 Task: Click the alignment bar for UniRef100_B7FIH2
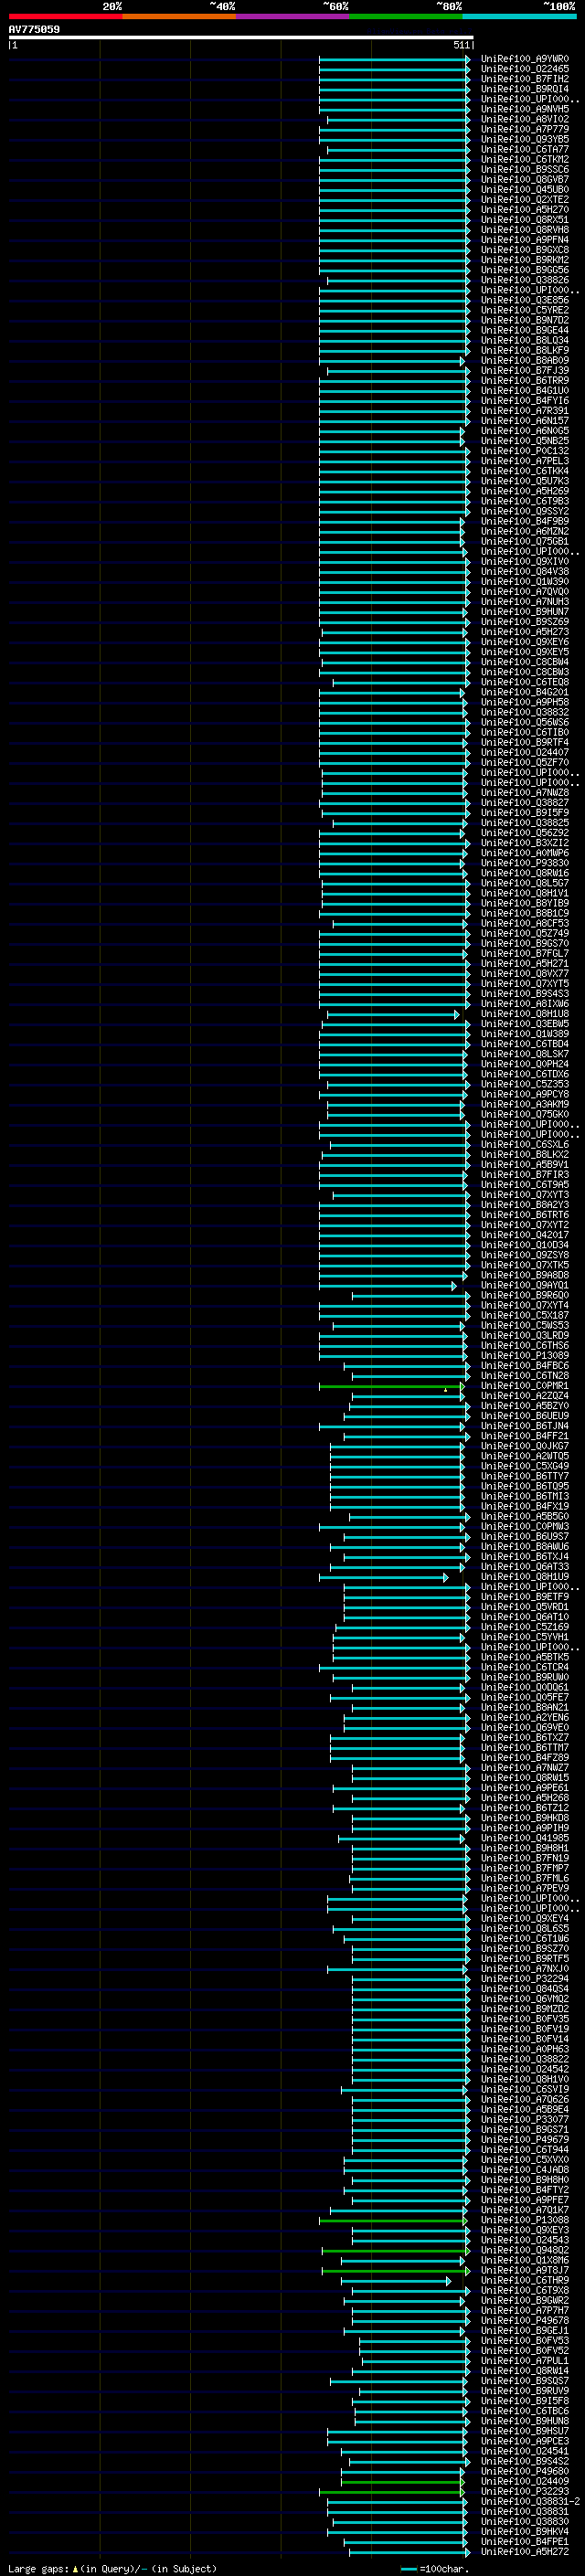point(394,79)
